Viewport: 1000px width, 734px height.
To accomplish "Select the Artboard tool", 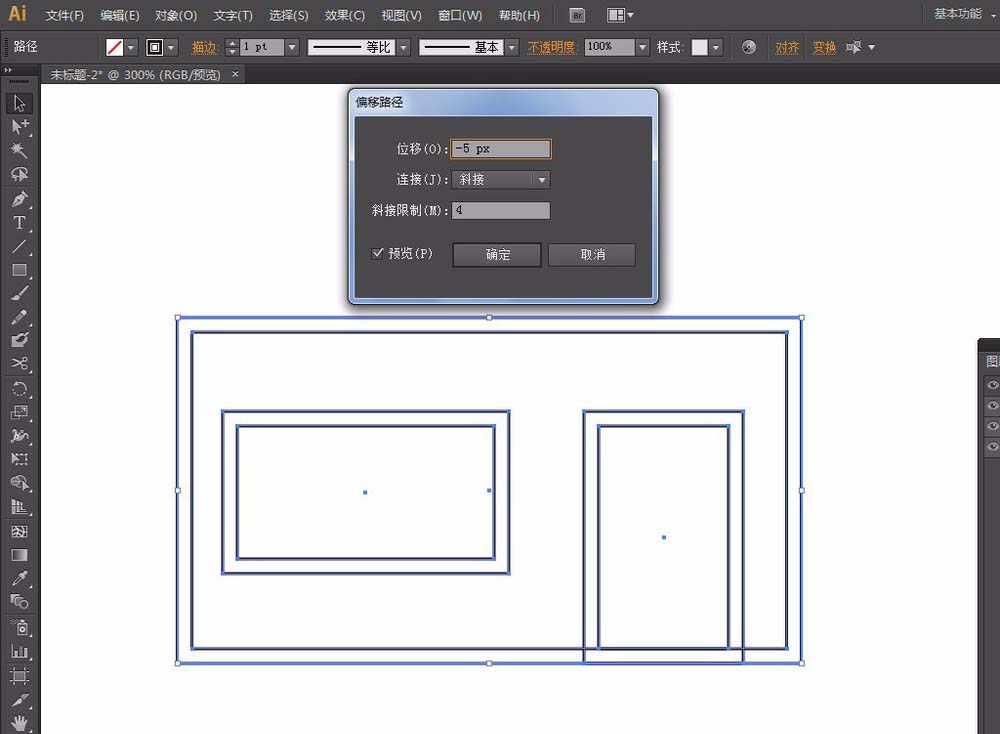I will 19,676.
